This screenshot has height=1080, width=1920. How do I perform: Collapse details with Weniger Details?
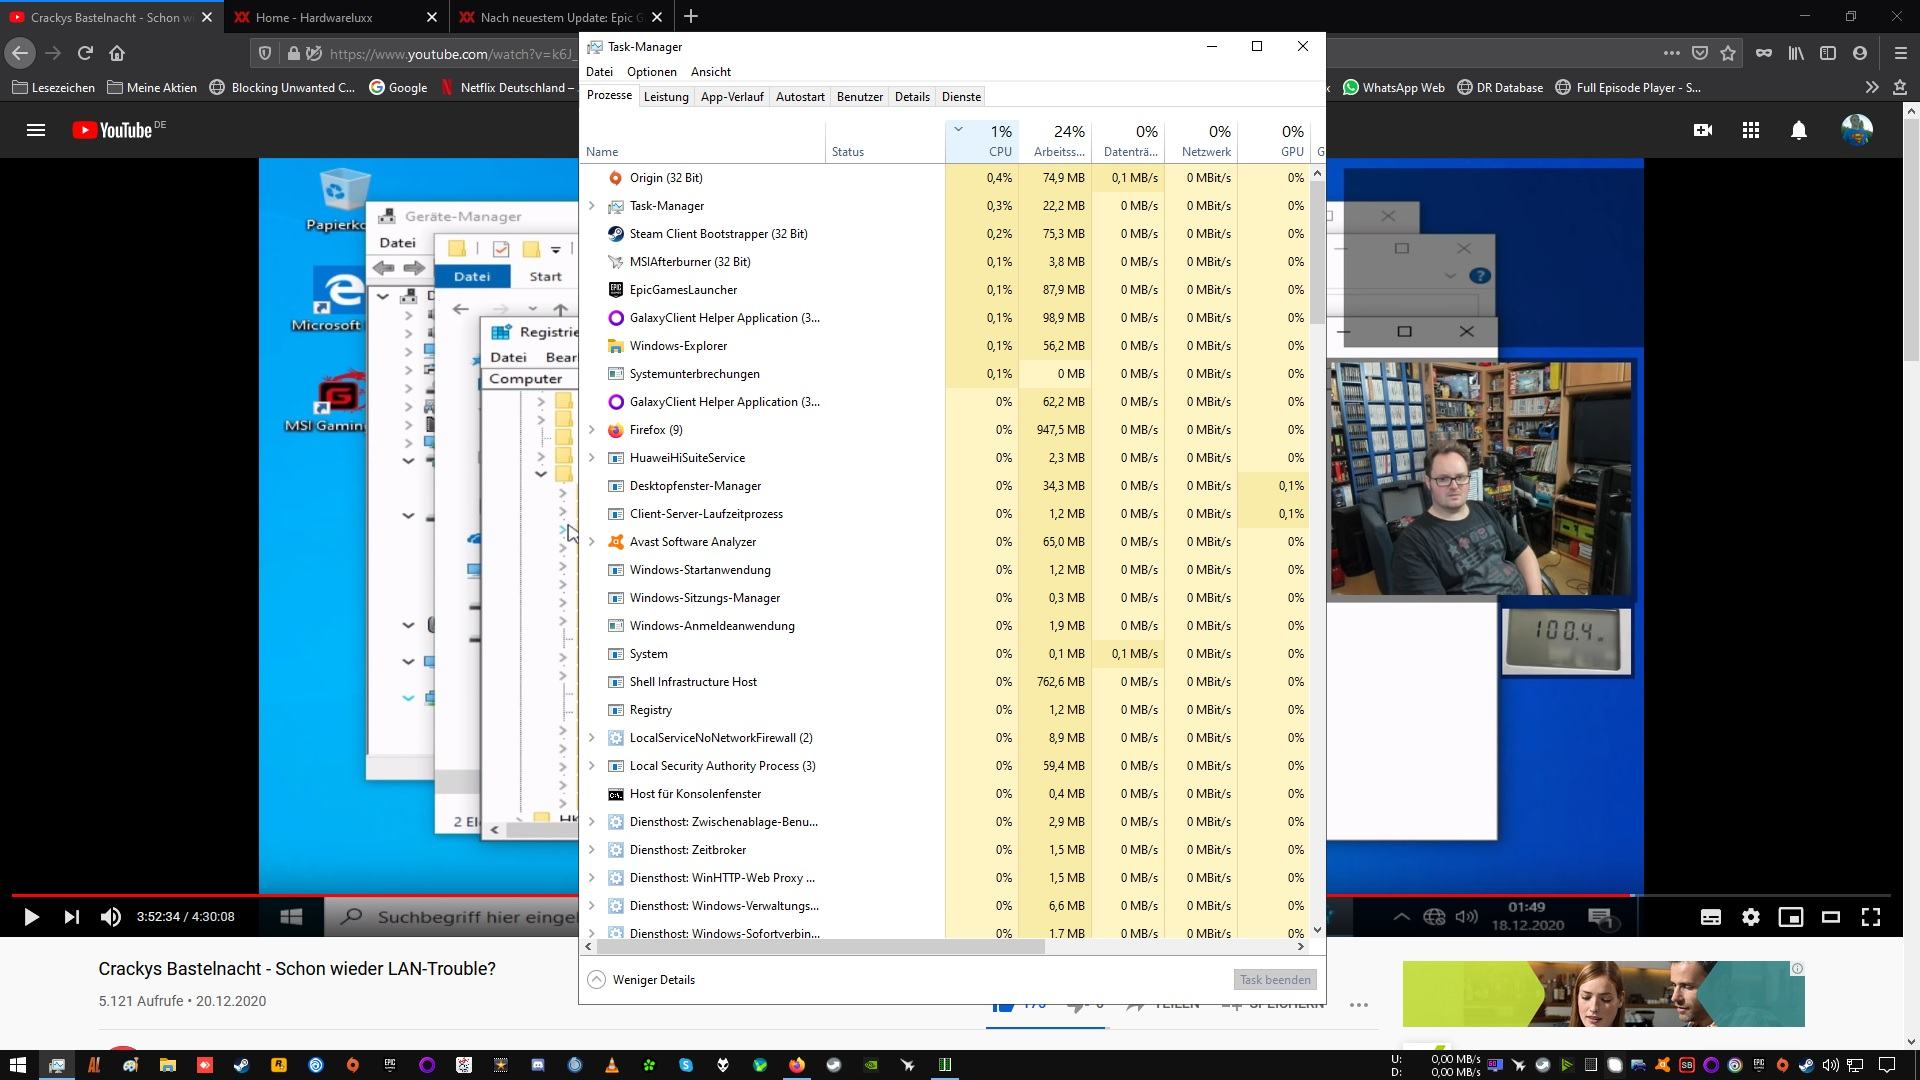click(x=642, y=980)
